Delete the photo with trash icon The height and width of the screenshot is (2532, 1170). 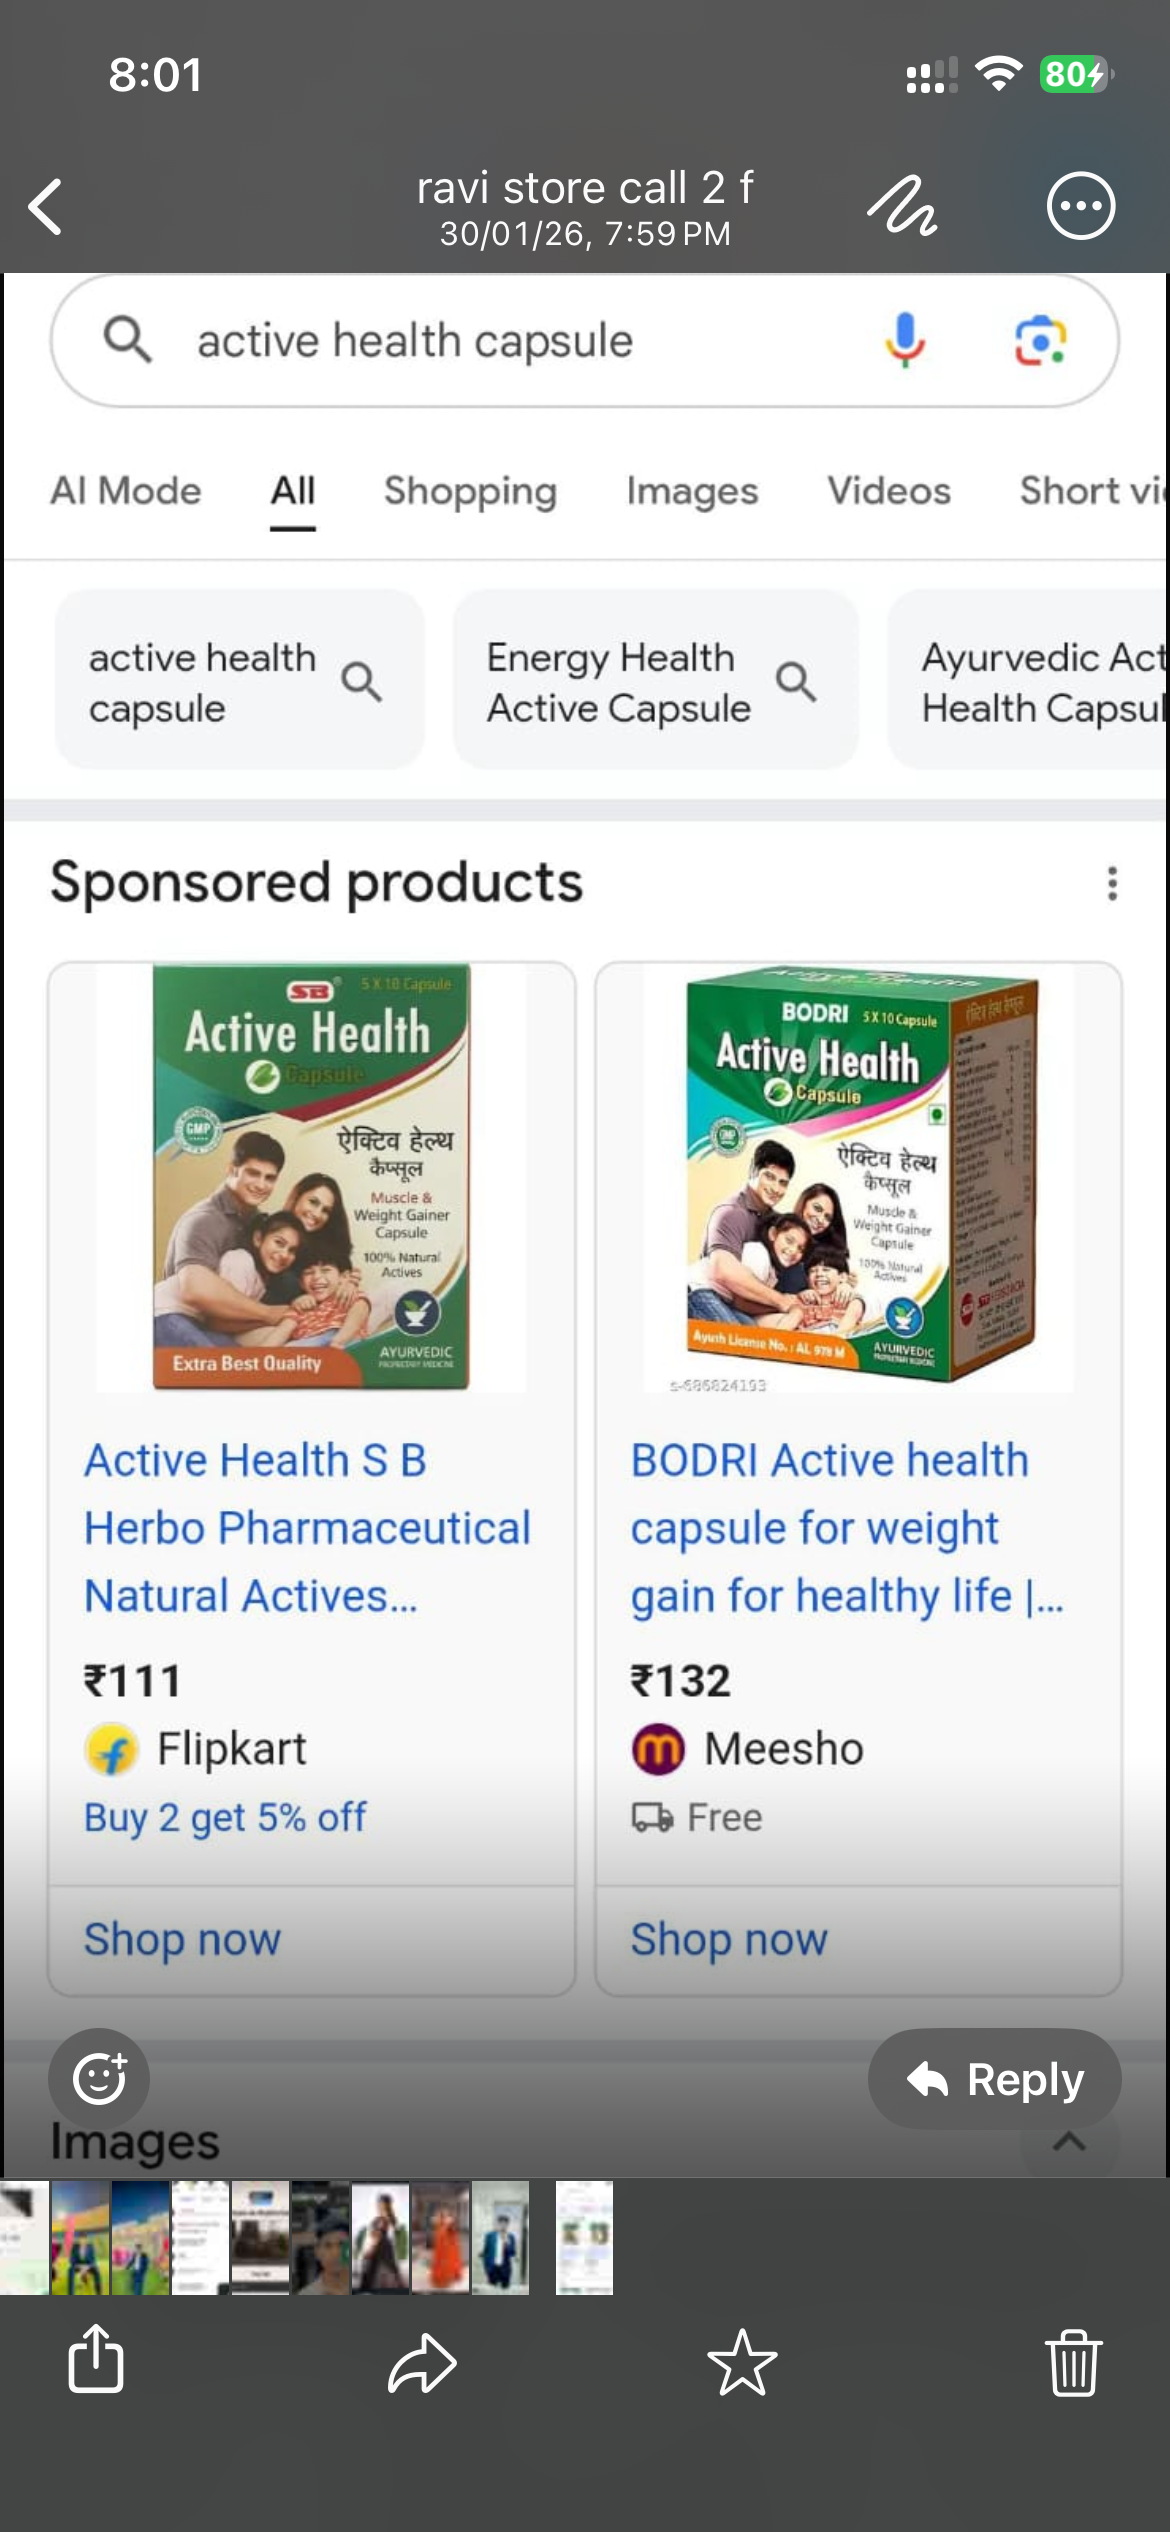pos(1074,2363)
